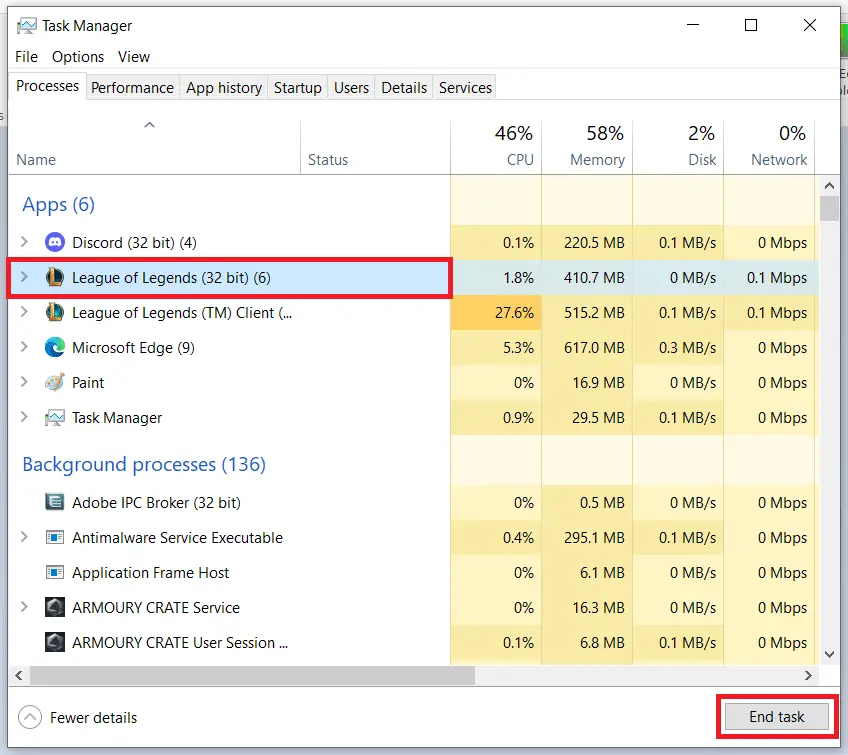Screen dimensions: 848x755
Task: Open the Options menu
Action: [78, 57]
